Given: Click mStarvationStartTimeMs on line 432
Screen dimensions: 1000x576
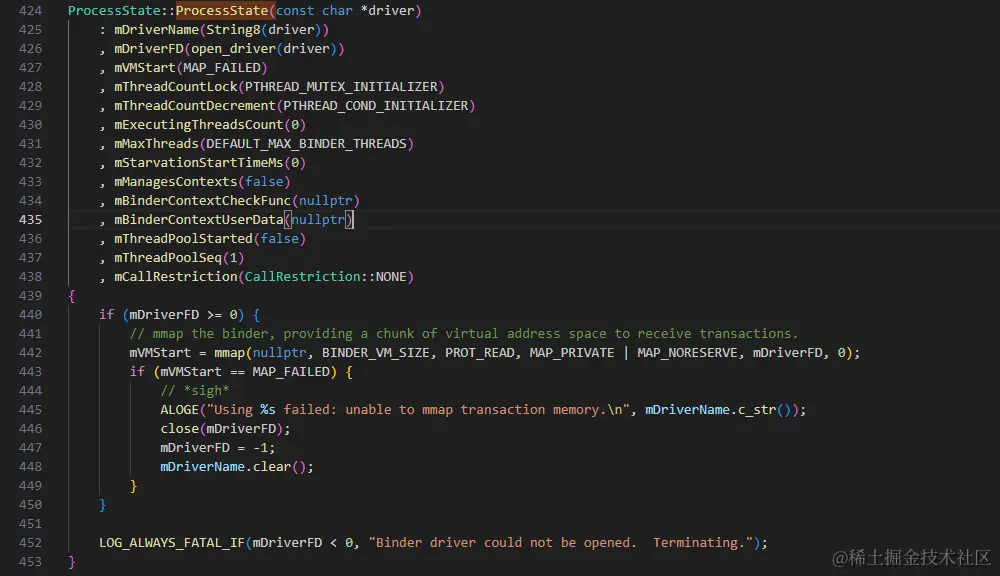Looking at the screenshot, I should [198, 163].
